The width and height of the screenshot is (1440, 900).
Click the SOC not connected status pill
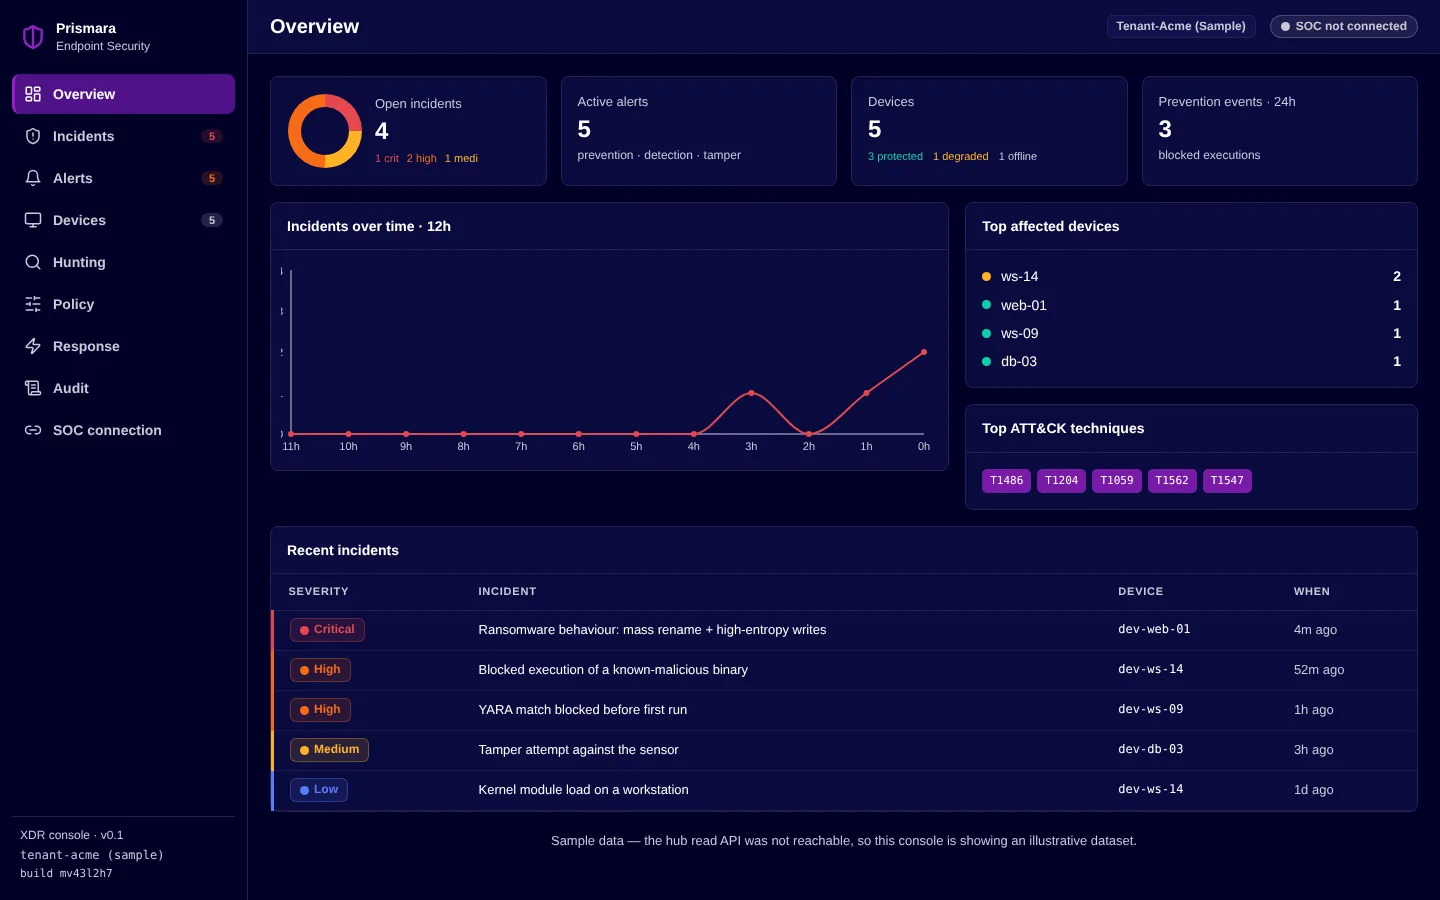1343,26
